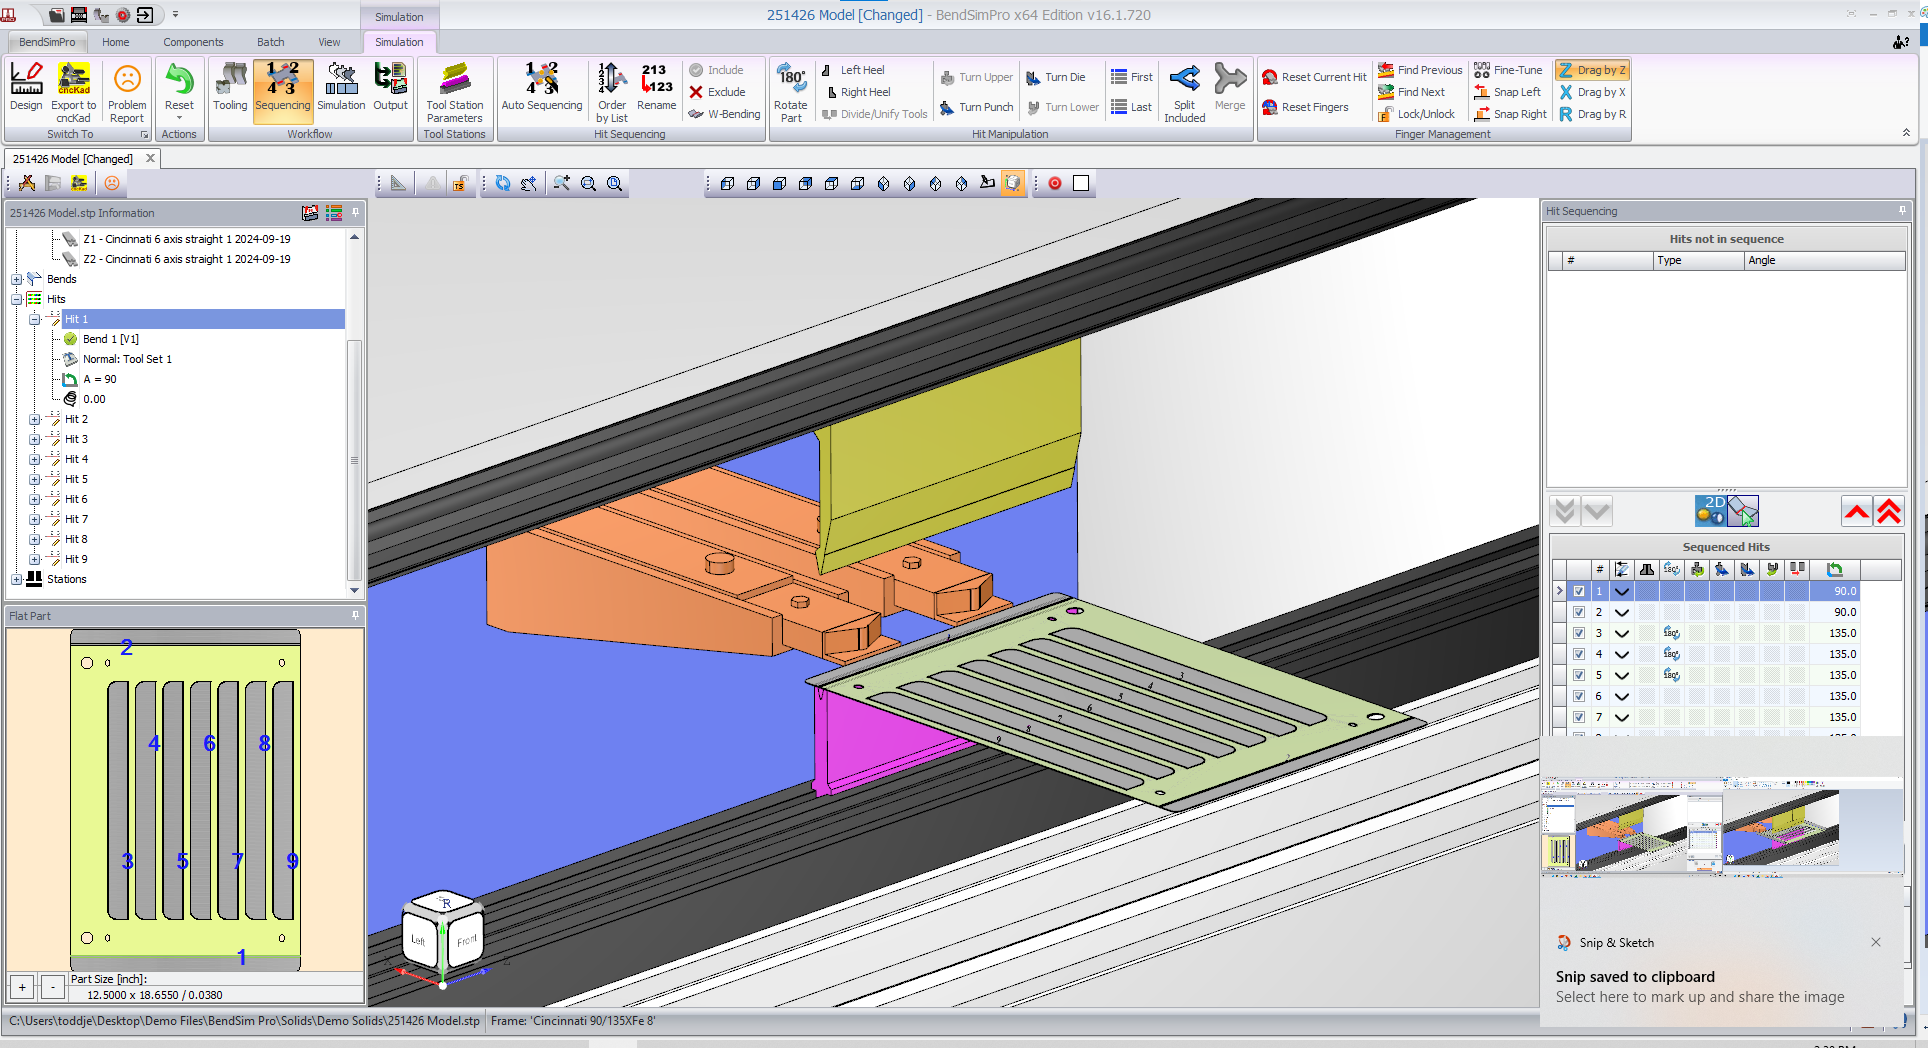Image resolution: width=1928 pixels, height=1048 pixels.
Task: Collapse the Hits tree node
Action: click(17, 299)
